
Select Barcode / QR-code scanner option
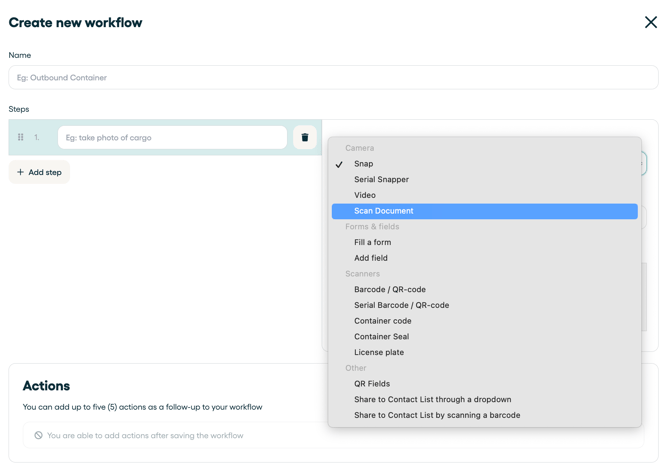(390, 290)
